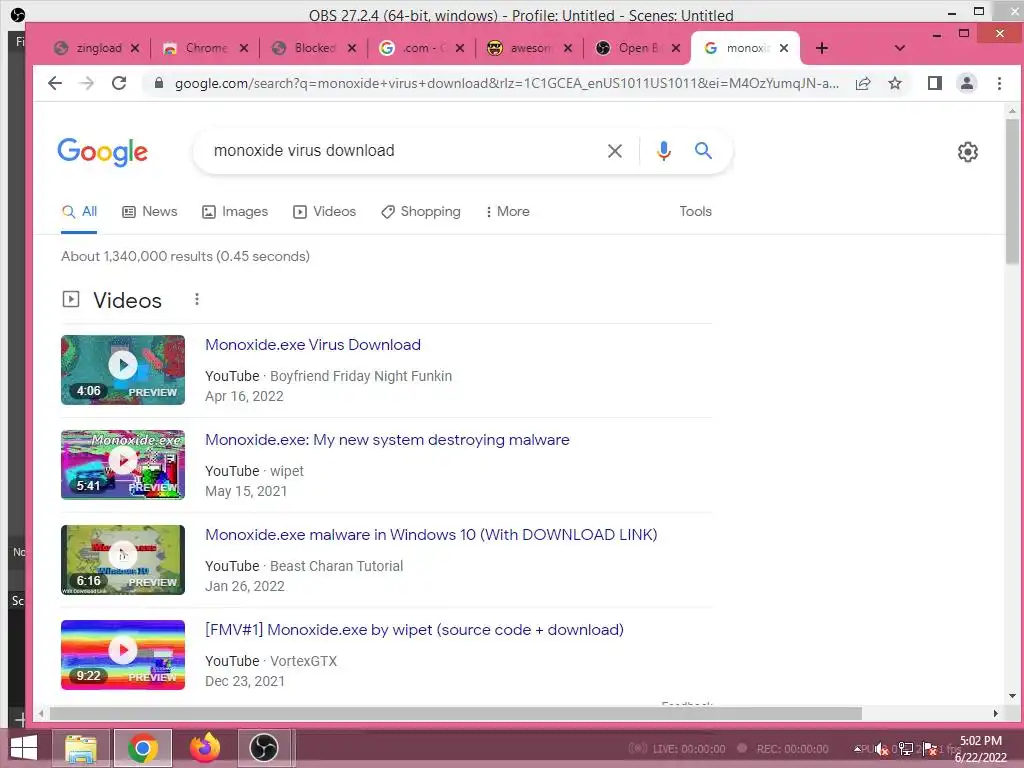
Task: Open Monoxide.exe Virus Download link
Action: point(313,345)
